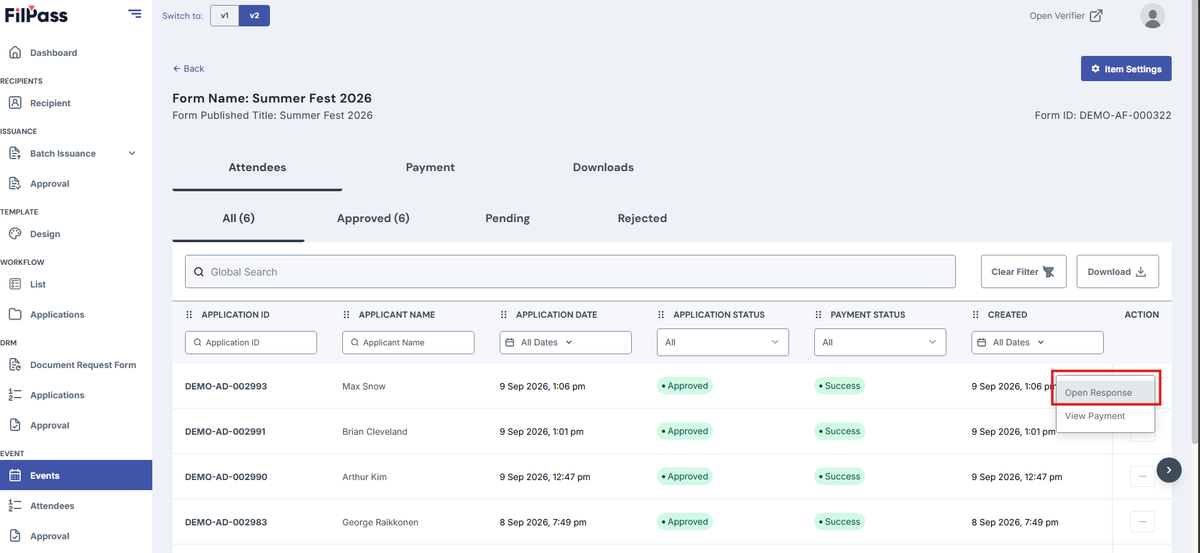
Task: Click the Clear Filter funnel icon
Action: coord(1048,272)
